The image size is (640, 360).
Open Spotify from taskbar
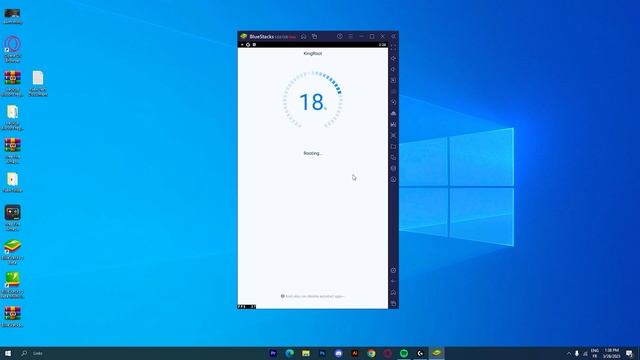[x=404, y=353]
